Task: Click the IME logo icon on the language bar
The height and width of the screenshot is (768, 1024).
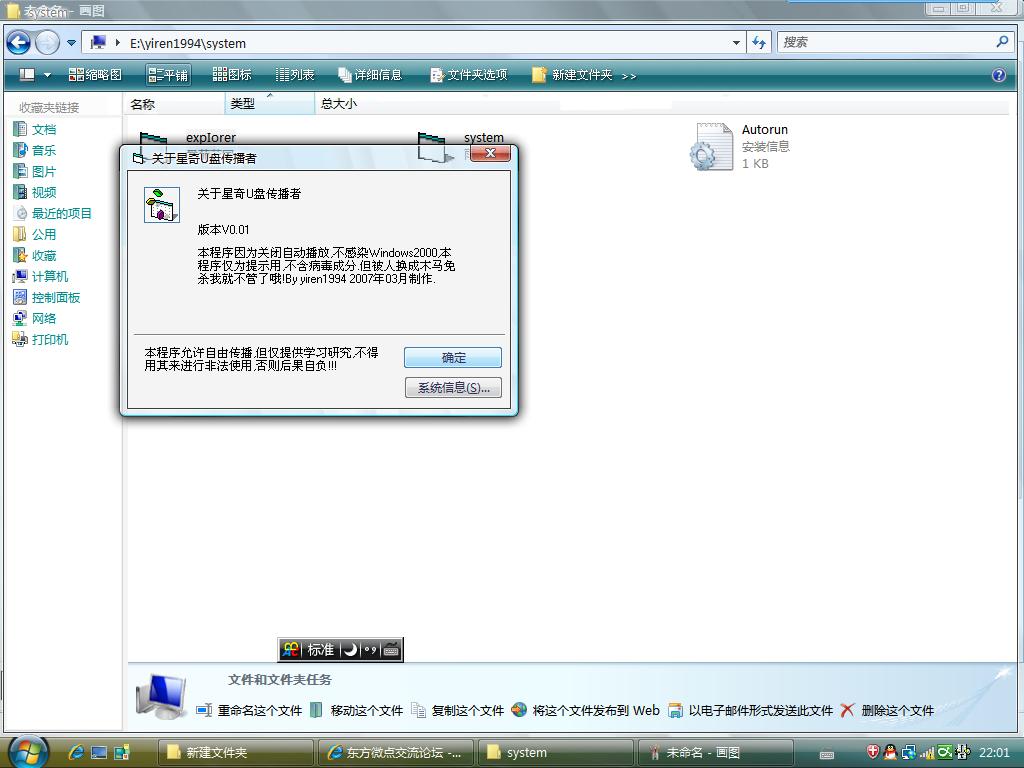Action: tap(291, 650)
